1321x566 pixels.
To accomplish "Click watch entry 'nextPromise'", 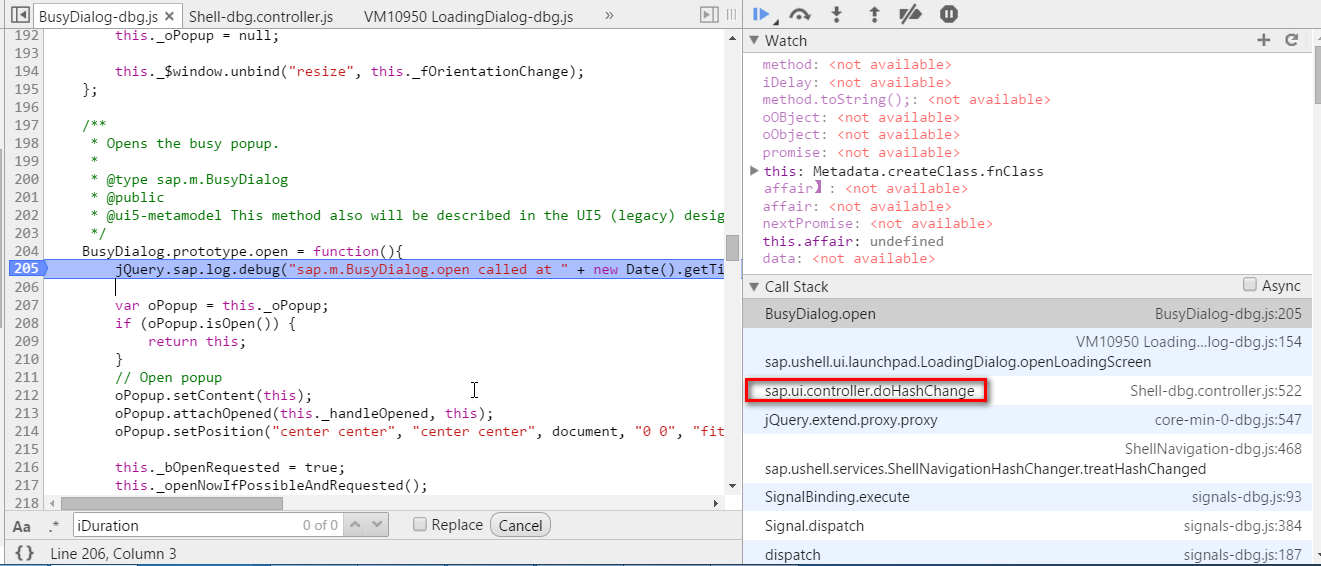I will [x=877, y=224].
